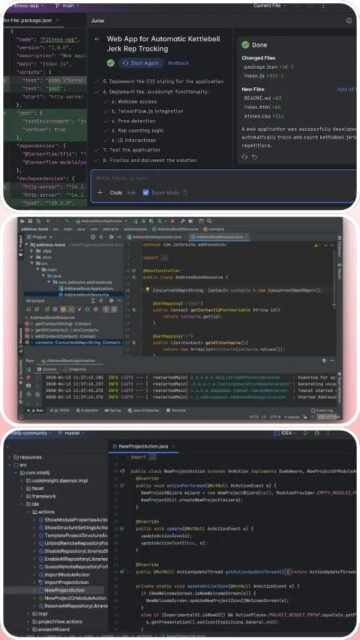Switch to AddressBookResource.java editor tab
This screenshot has width=360, height=640.
[x=220, y=237]
